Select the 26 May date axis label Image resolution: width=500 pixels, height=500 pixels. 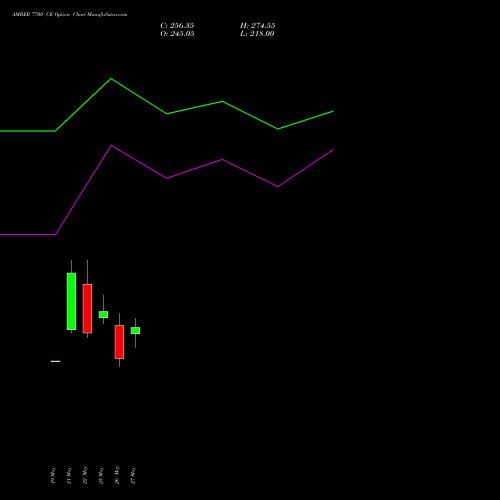[x=117, y=475]
